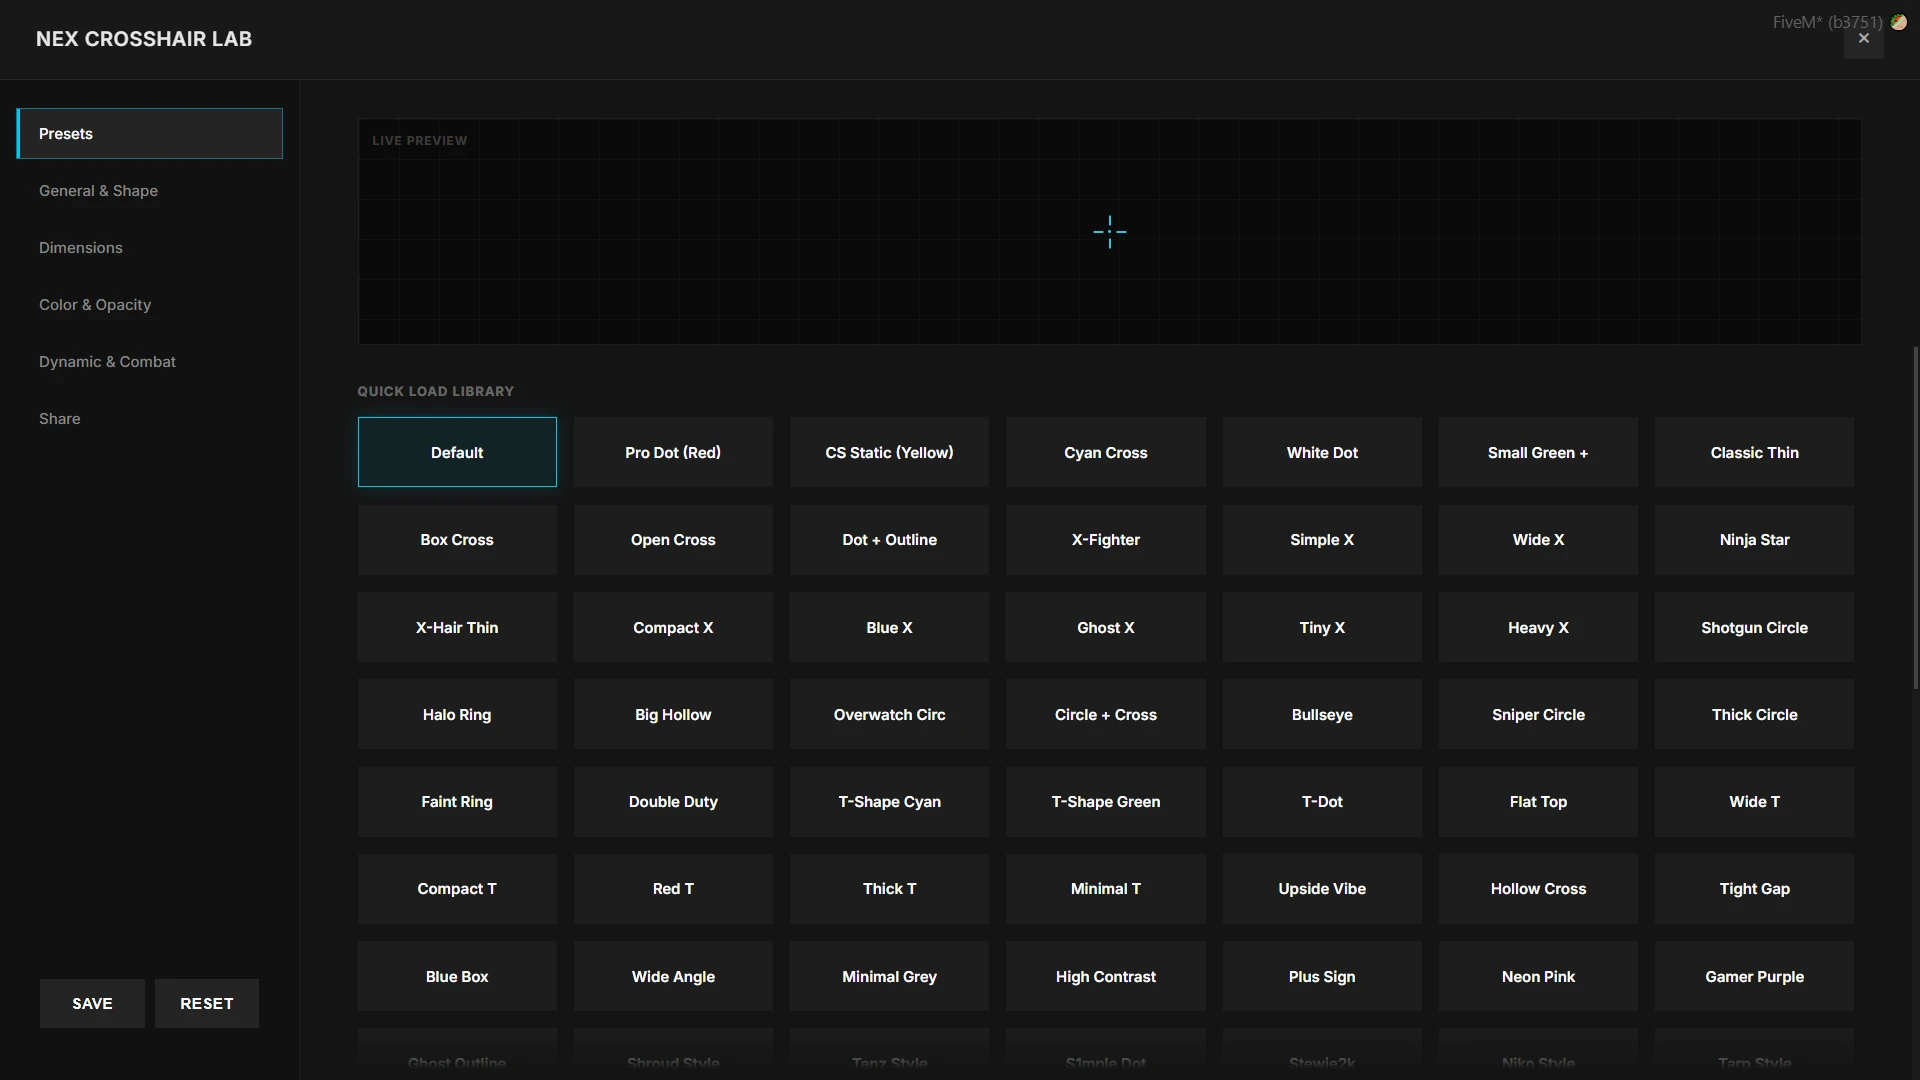The height and width of the screenshot is (1080, 1920).
Task: Load the Circle + Cross preset
Action: coord(1106,714)
